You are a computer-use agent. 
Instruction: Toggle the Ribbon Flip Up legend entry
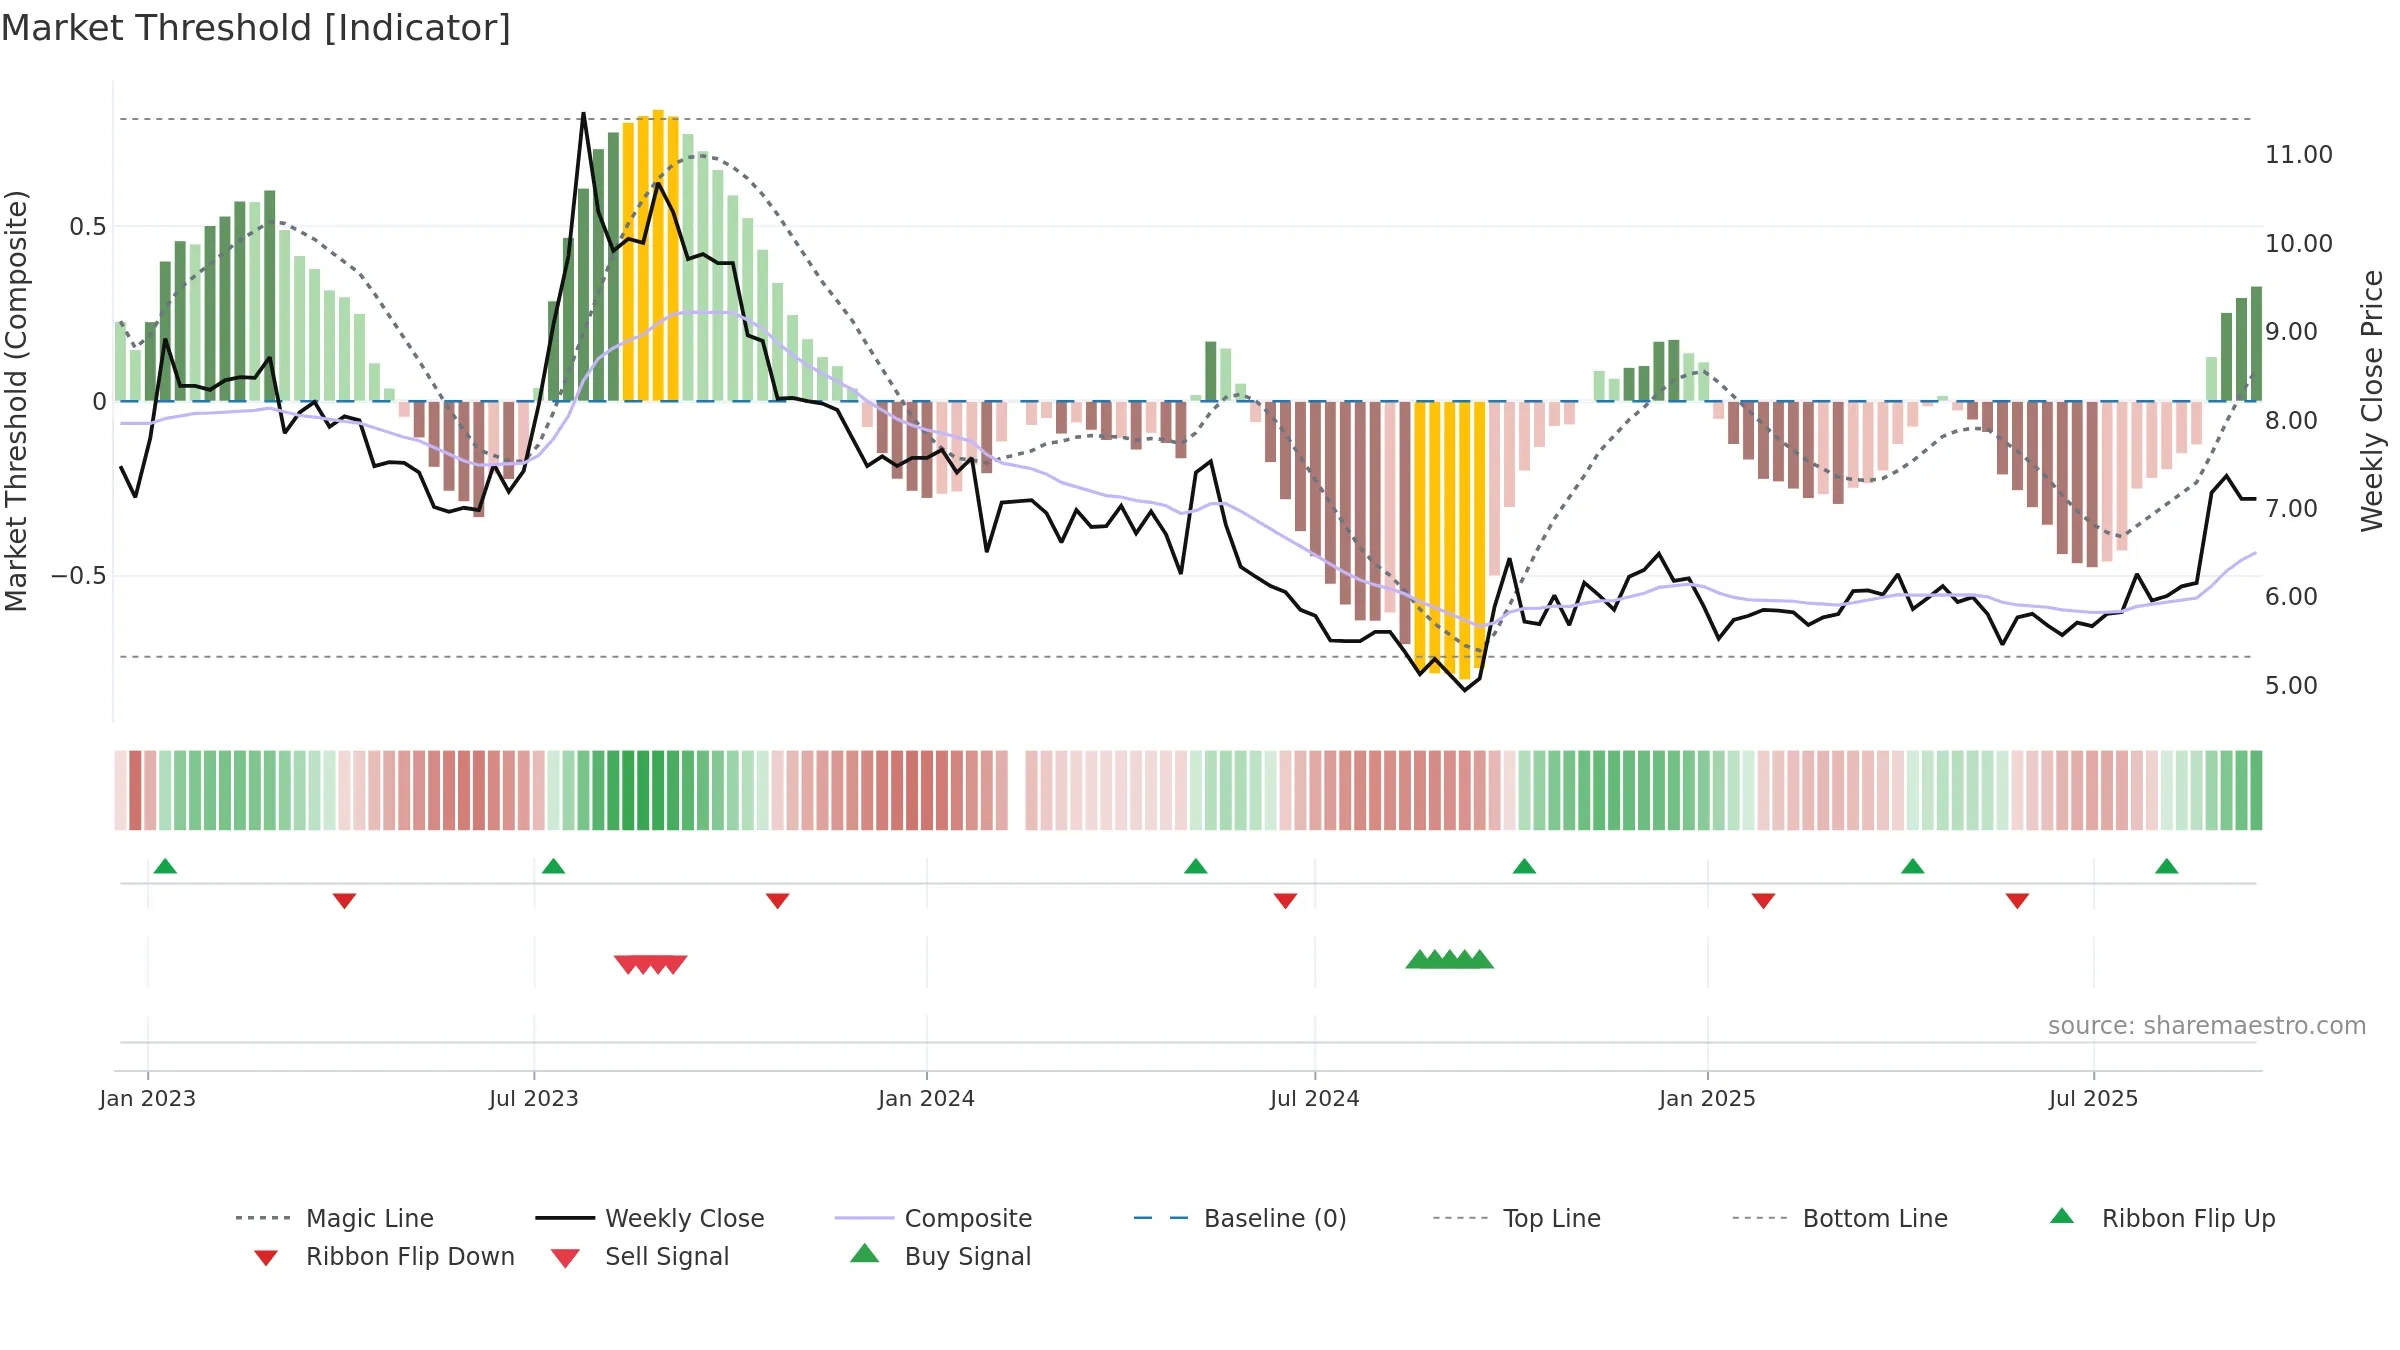pyautogui.click(x=2162, y=1218)
